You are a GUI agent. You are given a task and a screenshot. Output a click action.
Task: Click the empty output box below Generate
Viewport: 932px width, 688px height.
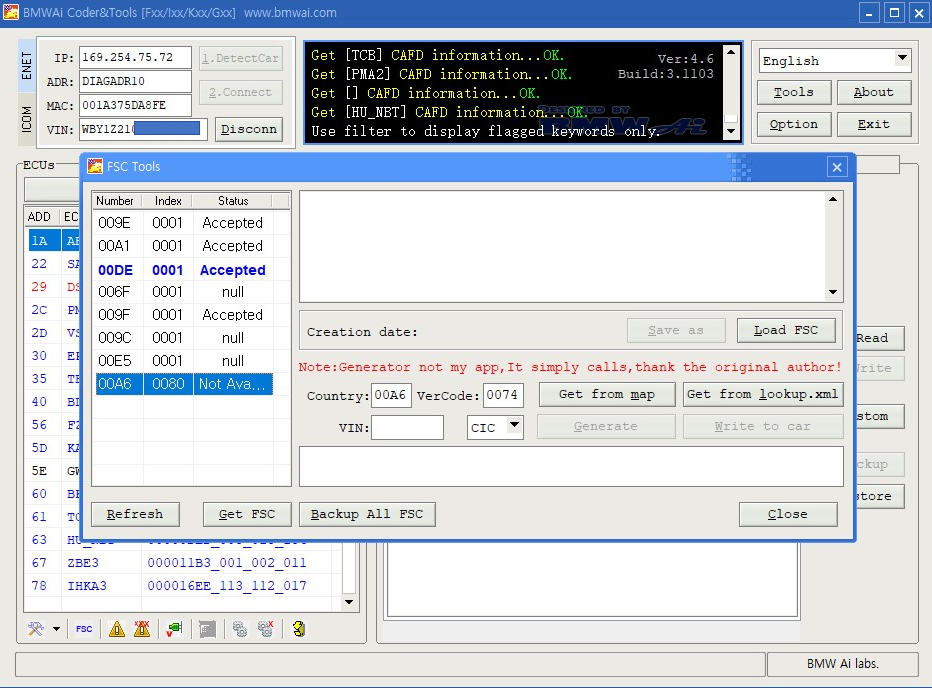pos(571,467)
